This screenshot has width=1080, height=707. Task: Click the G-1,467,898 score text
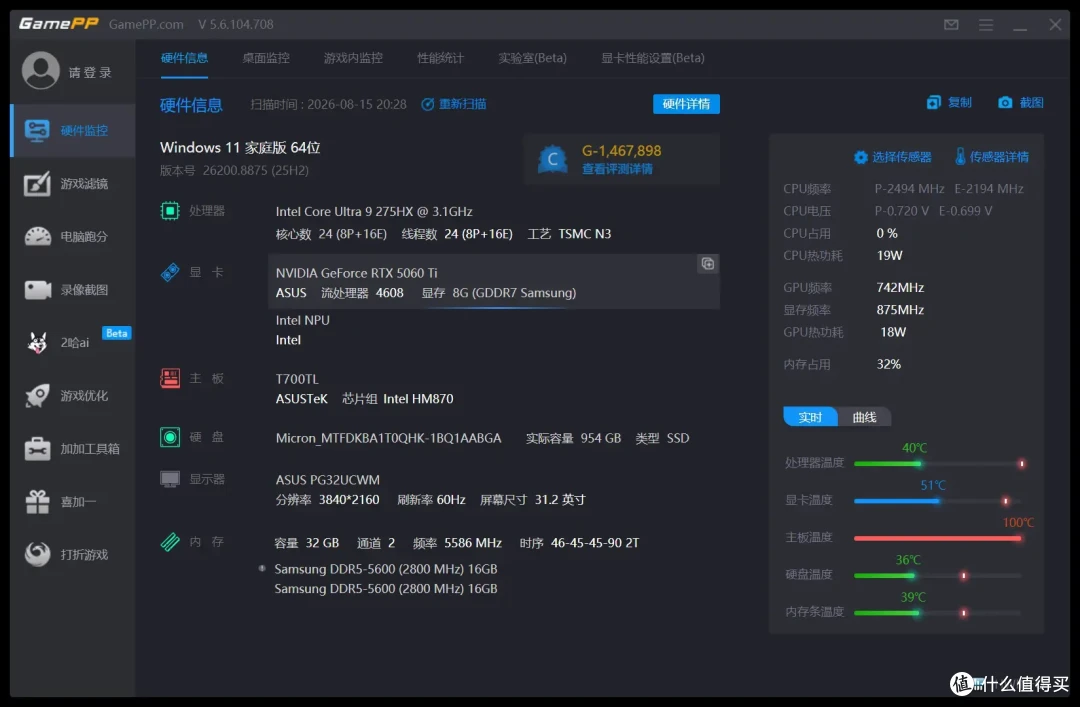tap(621, 150)
